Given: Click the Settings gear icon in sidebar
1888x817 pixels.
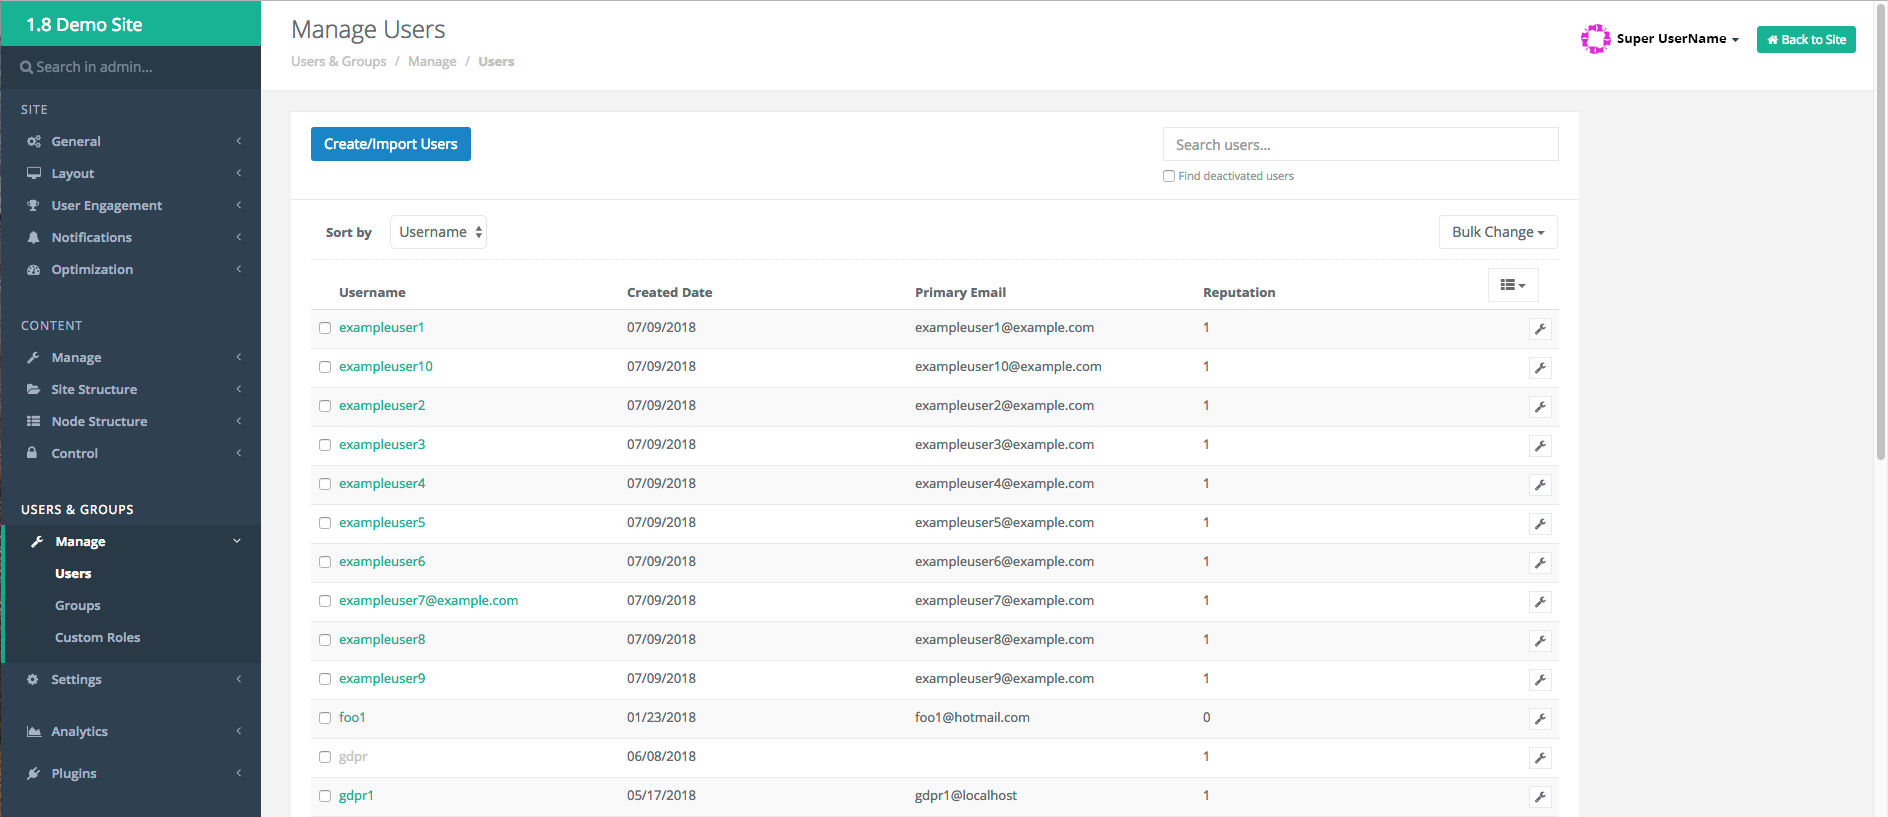Looking at the screenshot, I should [33, 679].
